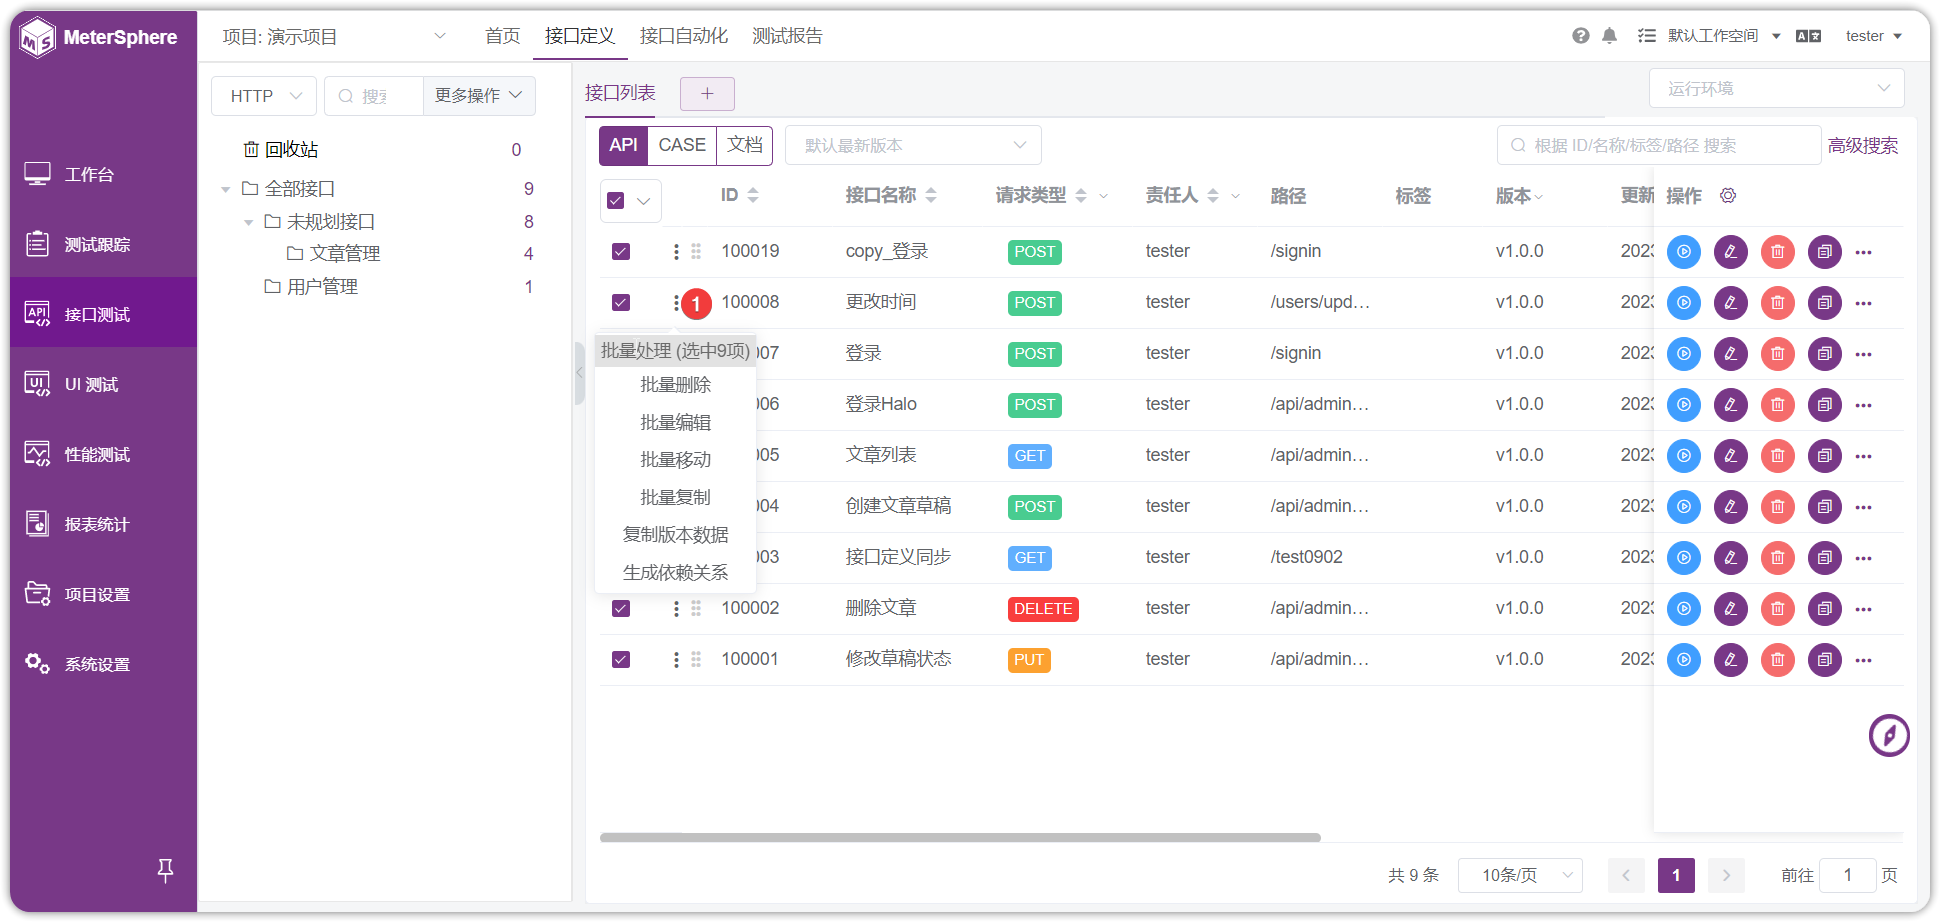This screenshot has width=1940, height=922.
Task: Open the 默认工作空间 workspace dropdown
Action: point(1724,36)
